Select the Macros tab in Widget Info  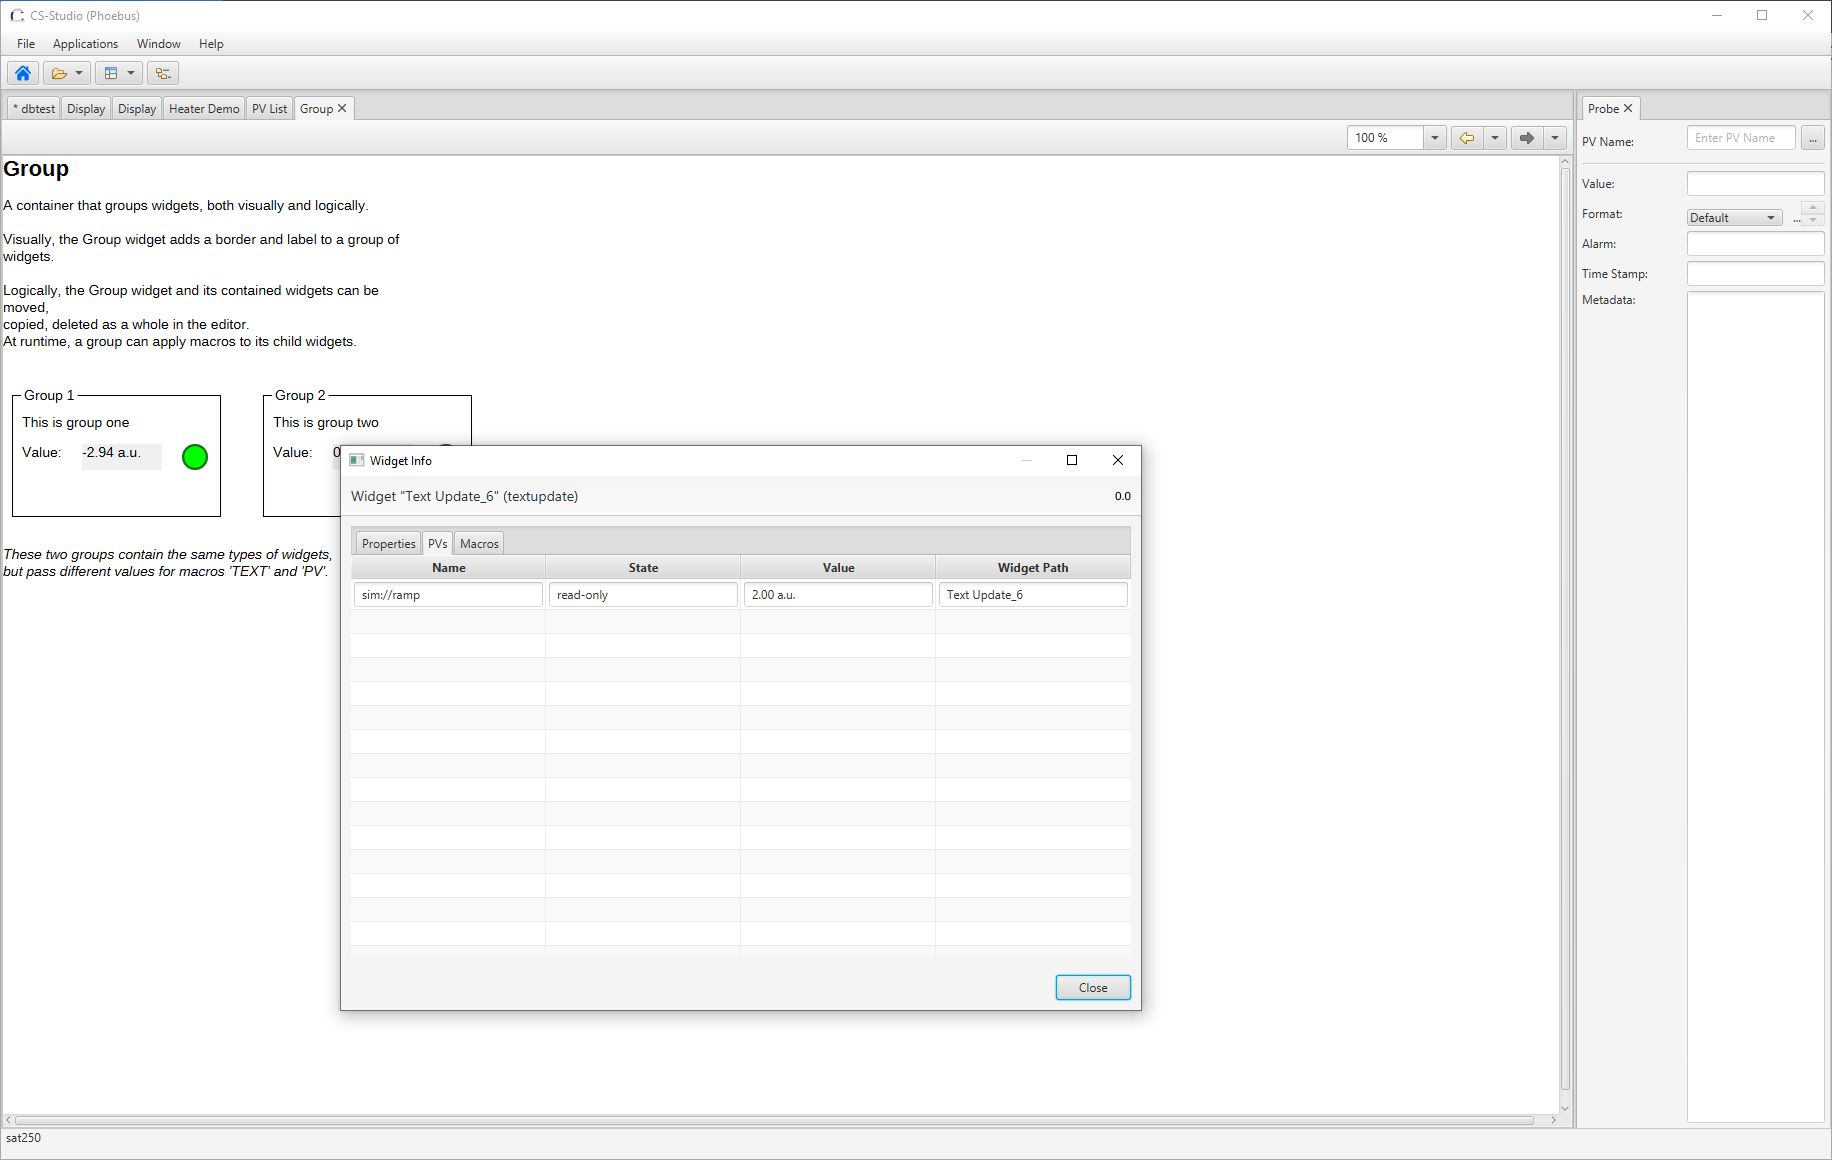click(479, 543)
